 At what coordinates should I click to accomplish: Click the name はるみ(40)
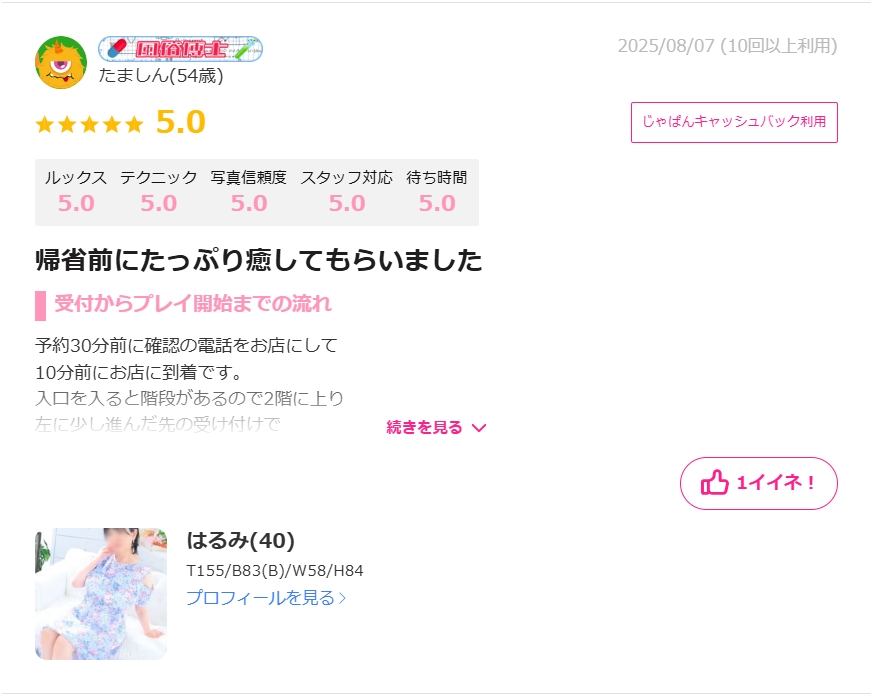pyautogui.click(x=241, y=541)
